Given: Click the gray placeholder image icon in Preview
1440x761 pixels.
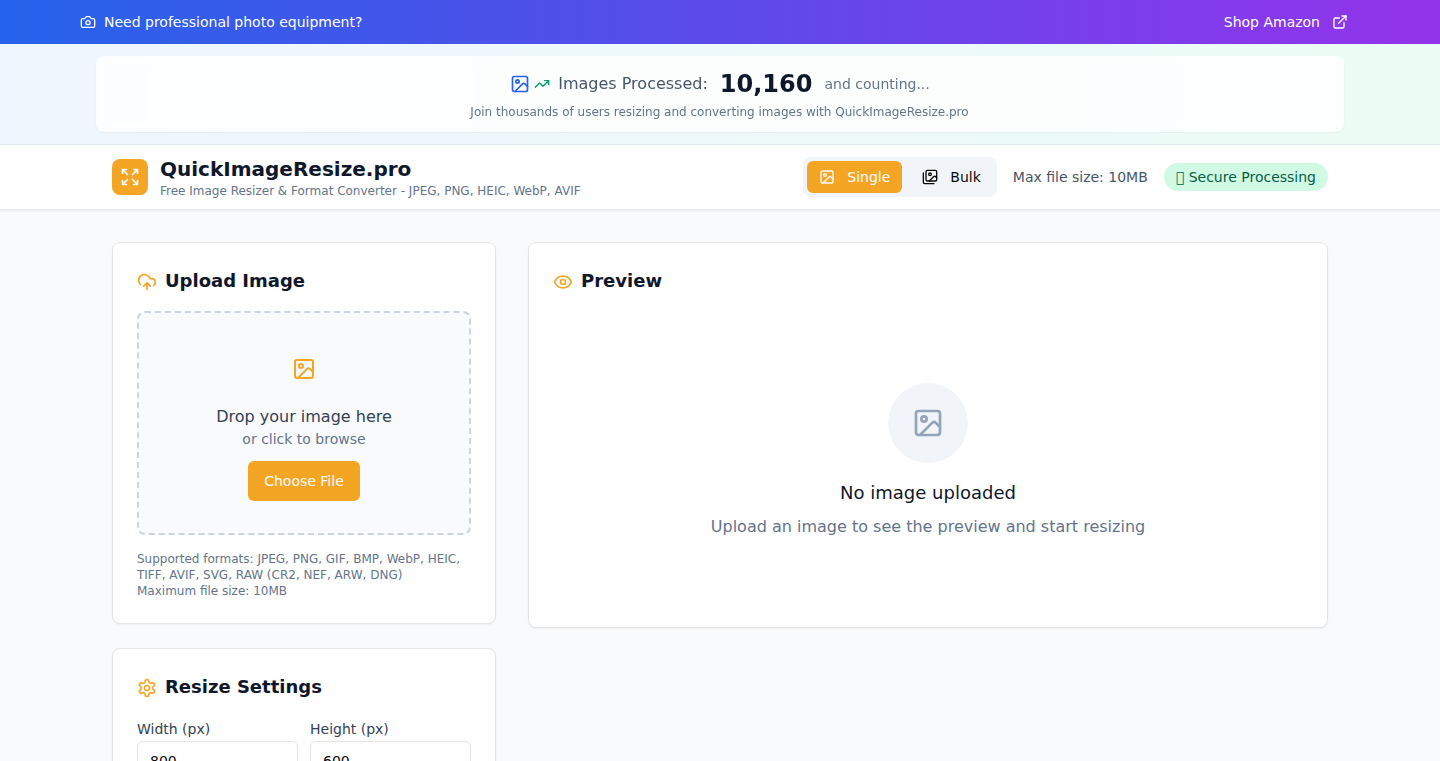Looking at the screenshot, I should click(928, 423).
